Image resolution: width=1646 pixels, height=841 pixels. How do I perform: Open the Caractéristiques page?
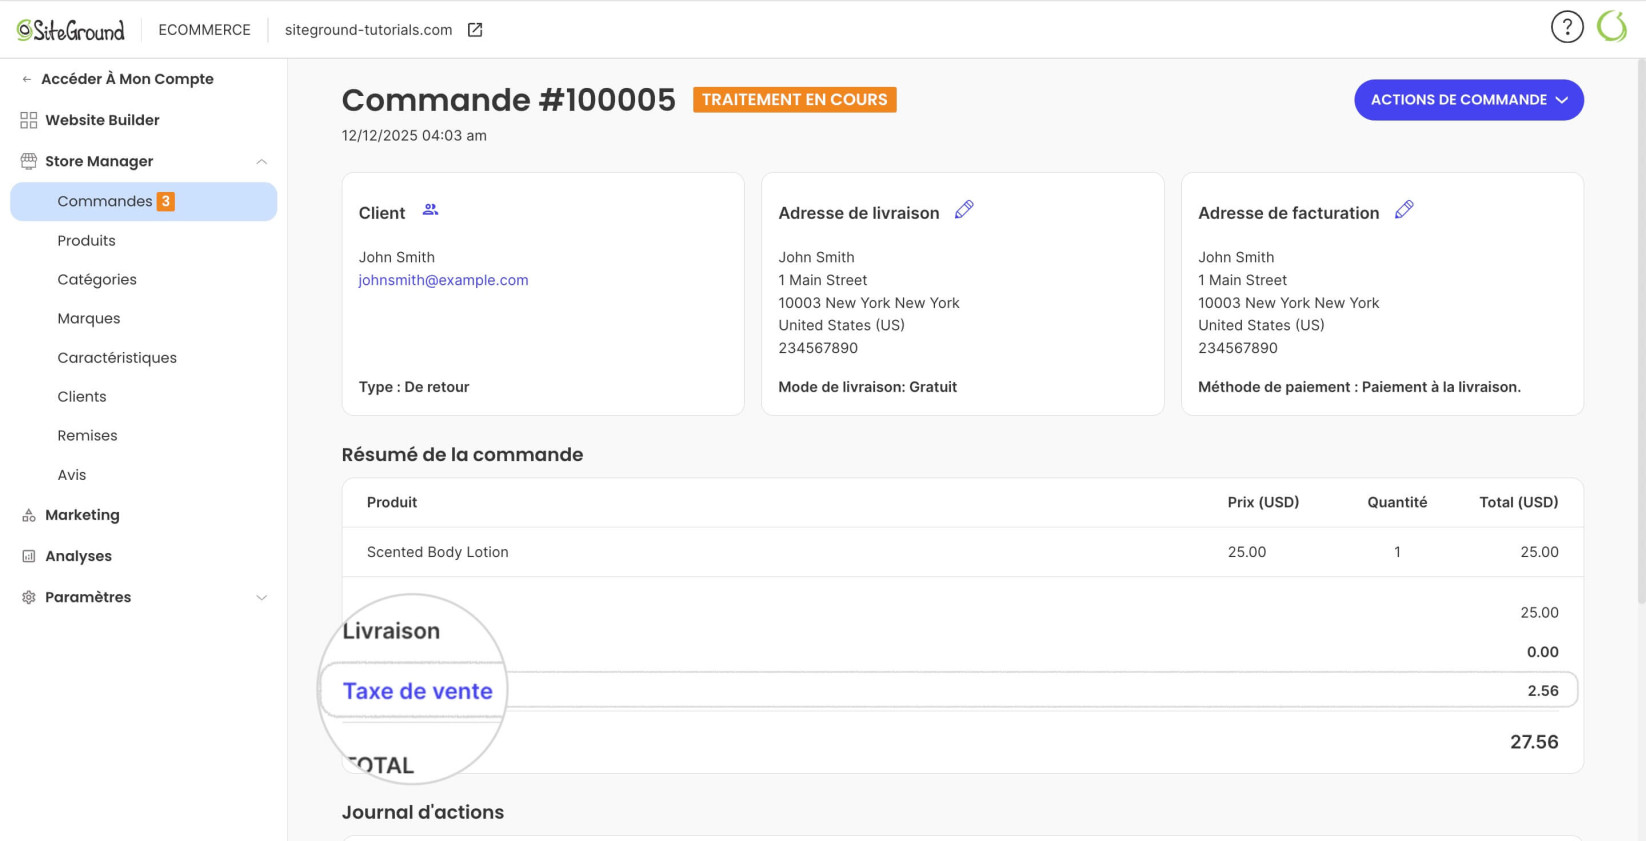tap(117, 358)
